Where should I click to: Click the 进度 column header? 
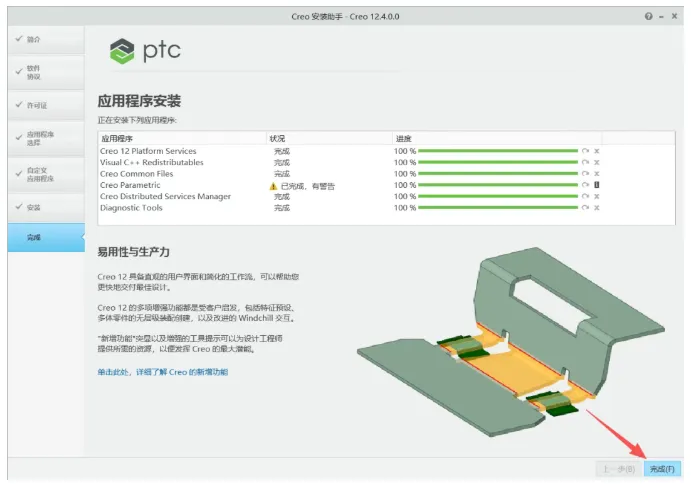pyautogui.click(x=497, y=138)
